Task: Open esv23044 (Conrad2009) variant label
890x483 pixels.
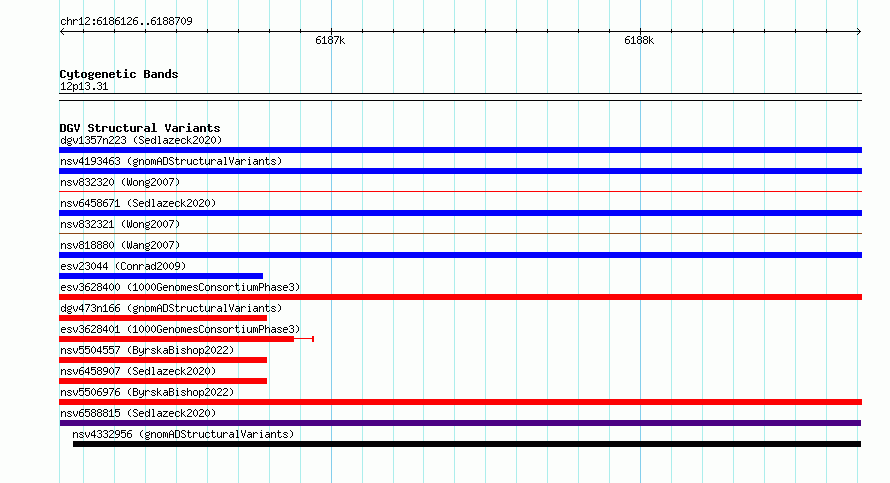Action: pyautogui.click(x=123, y=266)
